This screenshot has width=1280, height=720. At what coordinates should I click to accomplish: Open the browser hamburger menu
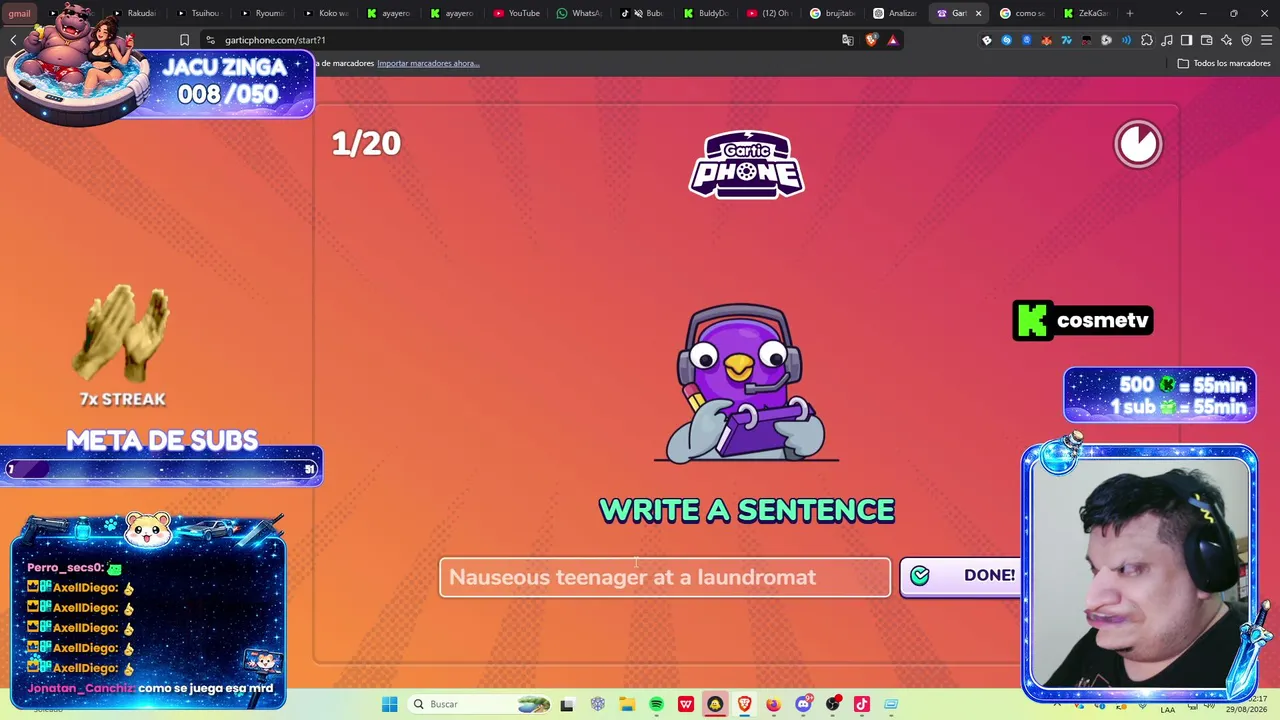tap(1266, 40)
